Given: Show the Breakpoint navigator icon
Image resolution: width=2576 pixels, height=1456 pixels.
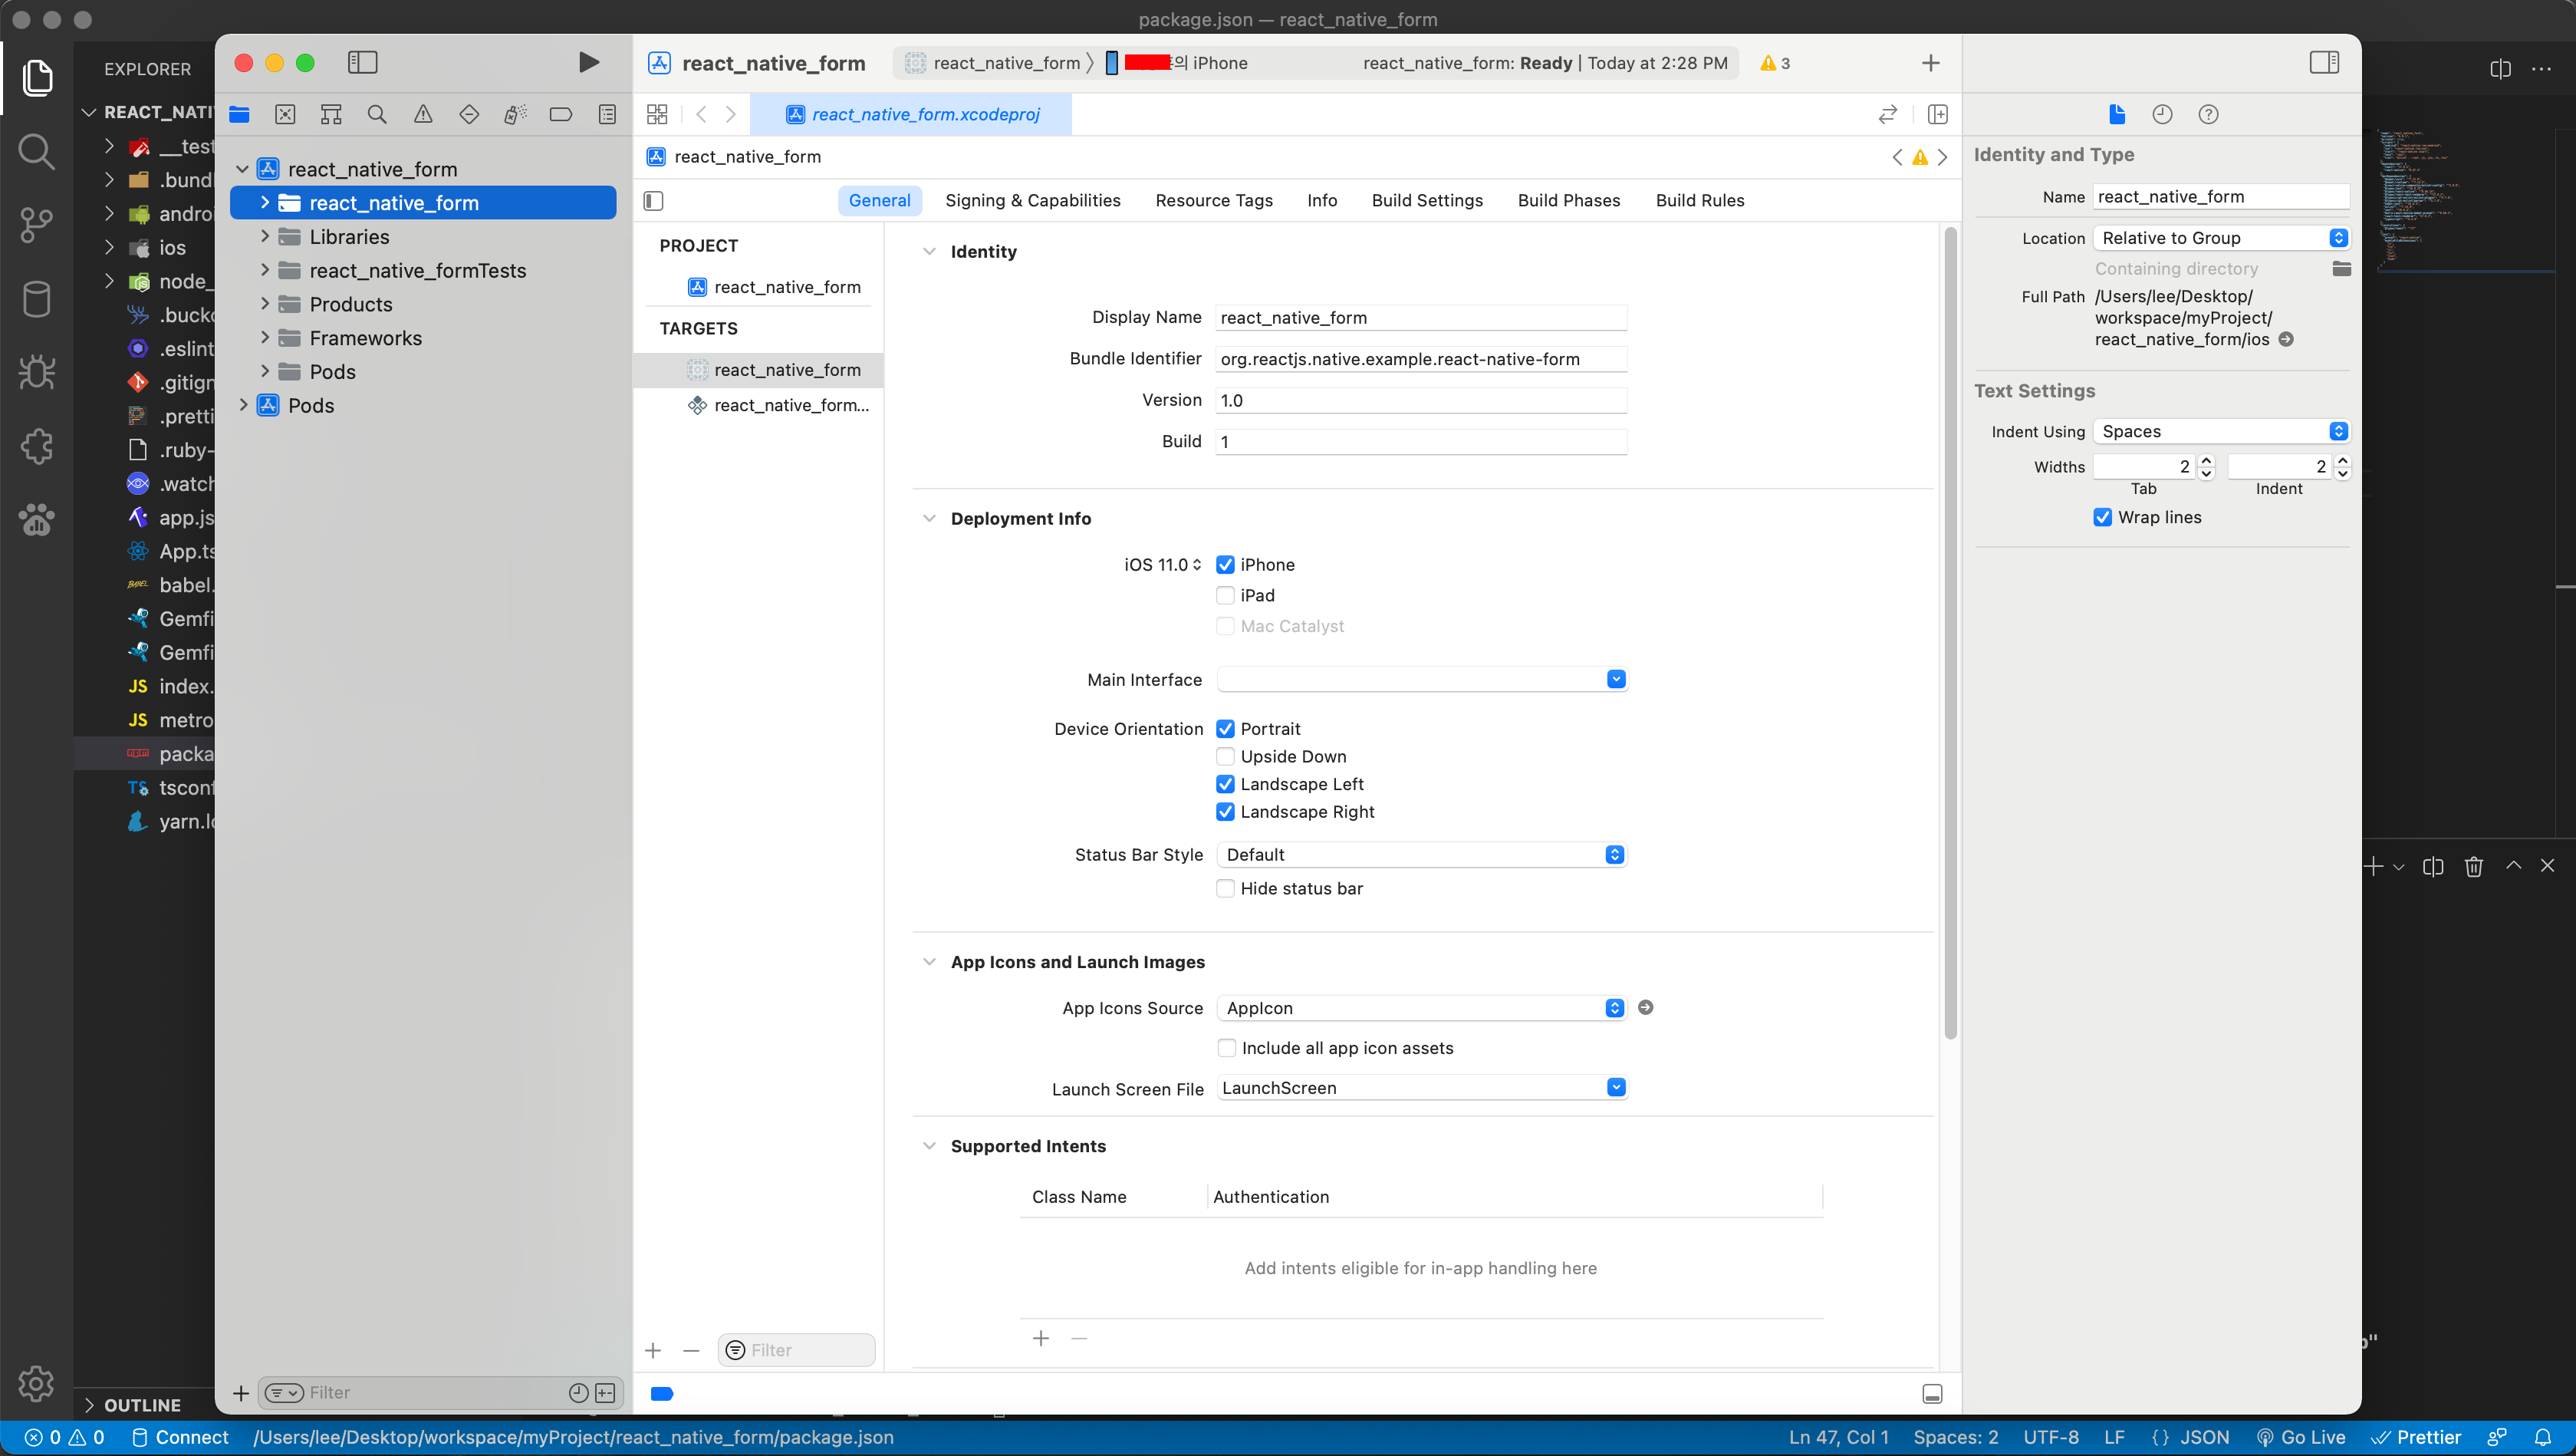Looking at the screenshot, I should [x=560, y=114].
